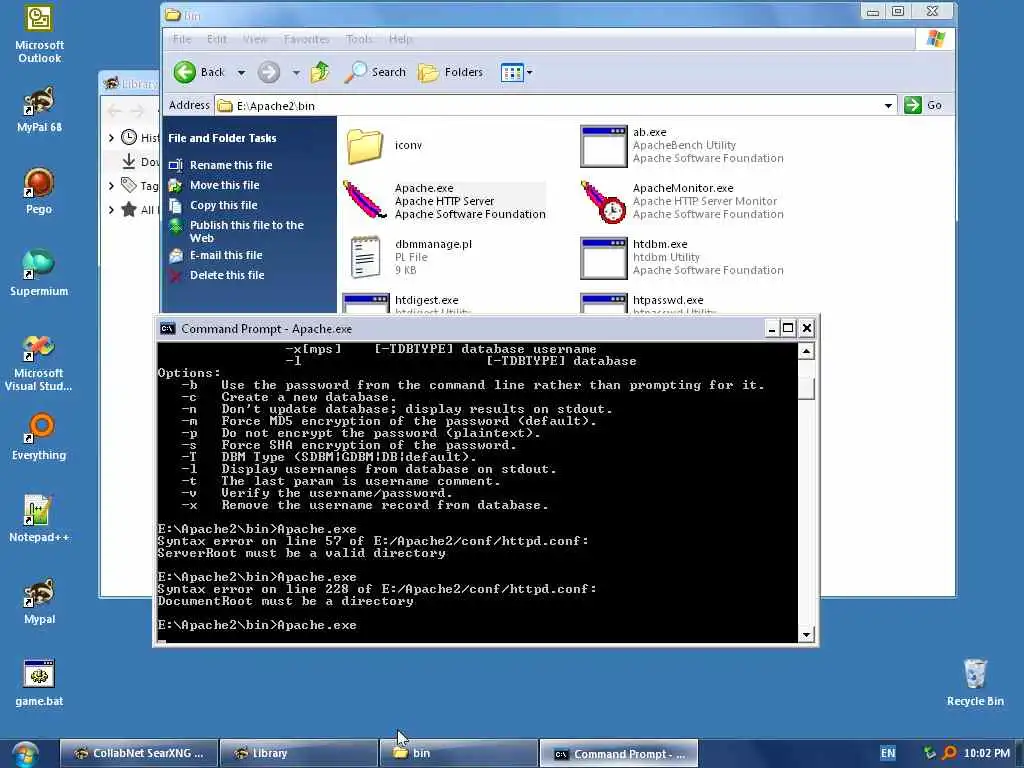Viewport: 1024px width, 768px height.
Task: Open the Tools menu
Action: [359, 39]
